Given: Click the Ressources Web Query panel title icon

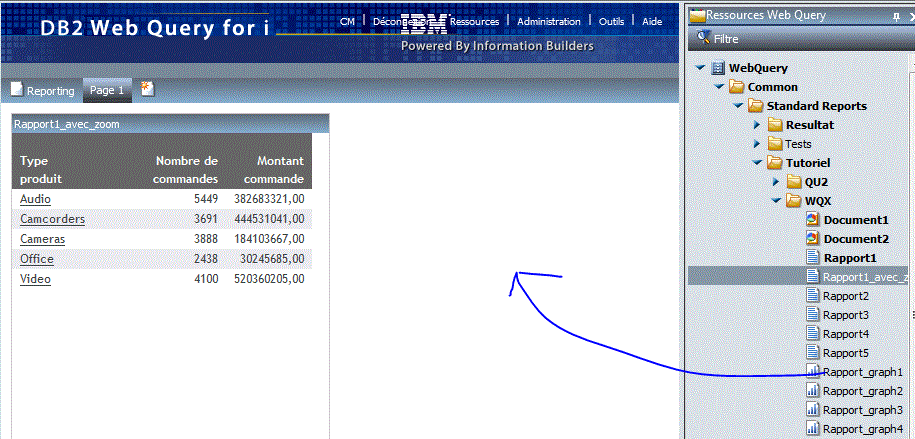Looking at the screenshot, I should click(x=697, y=15).
